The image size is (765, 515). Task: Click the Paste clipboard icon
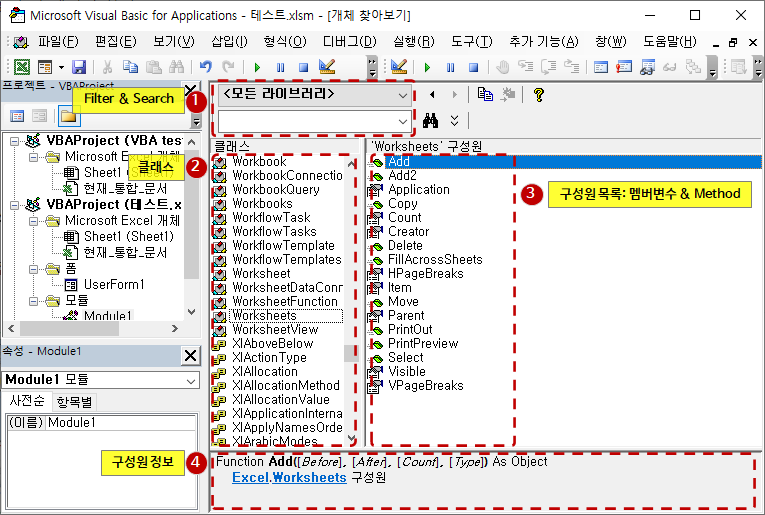pos(154,66)
